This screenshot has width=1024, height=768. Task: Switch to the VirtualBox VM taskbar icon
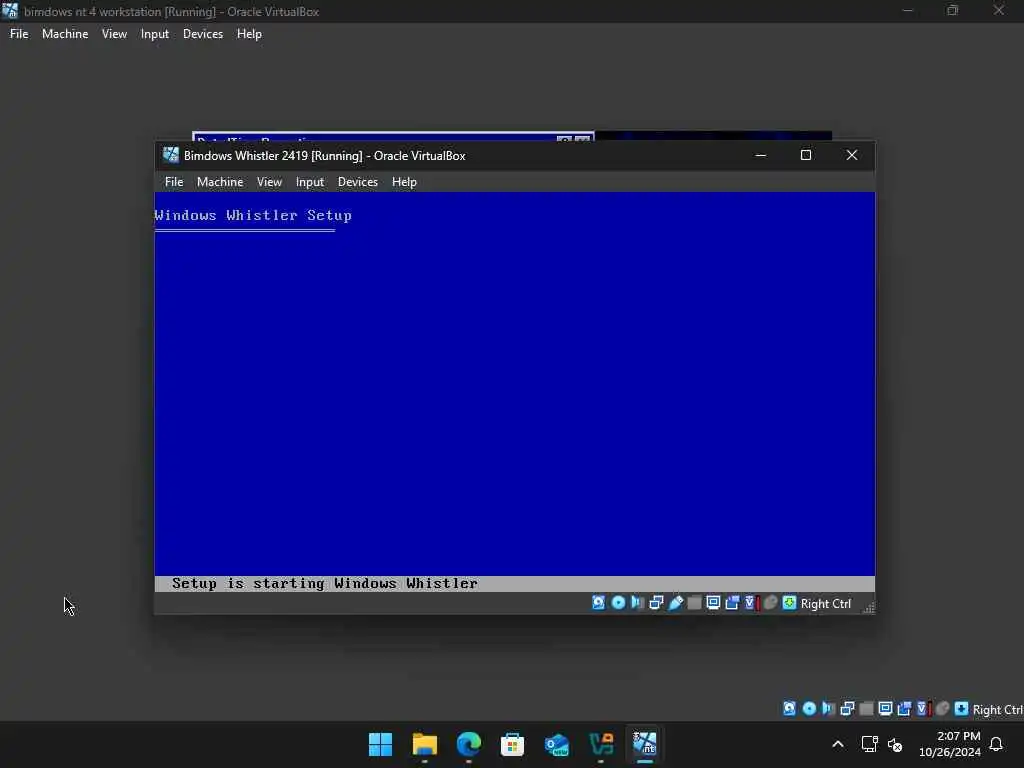tap(645, 744)
